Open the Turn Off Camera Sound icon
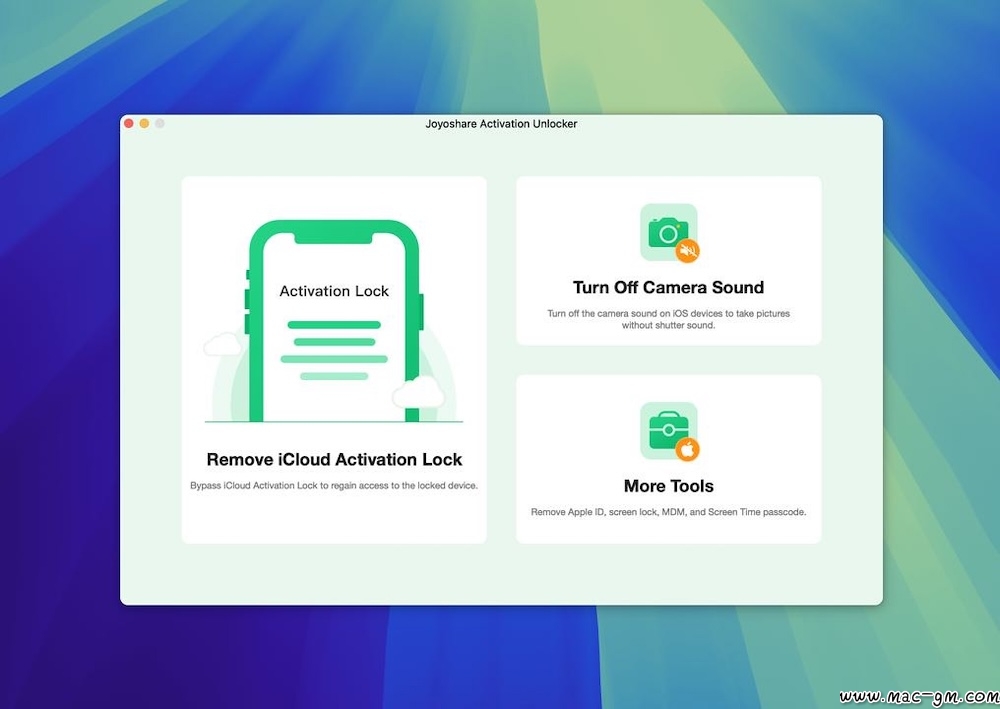1000x709 pixels. pos(669,233)
